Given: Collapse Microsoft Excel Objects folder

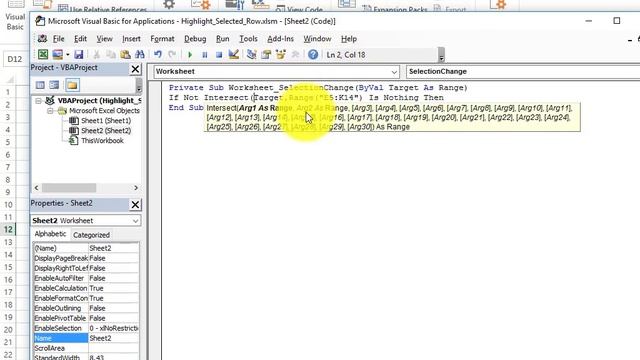Looking at the screenshot, I should coord(50,111).
